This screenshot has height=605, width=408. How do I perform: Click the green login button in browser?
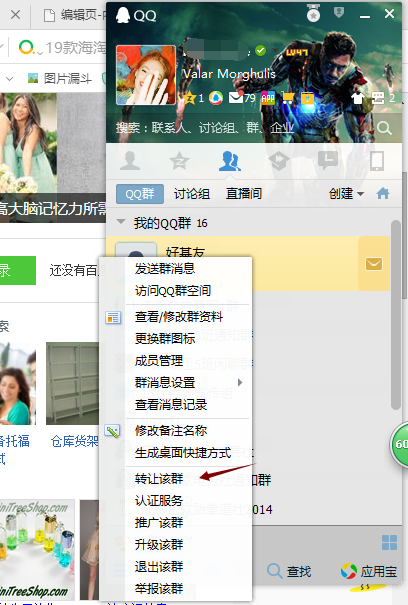point(18,270)
